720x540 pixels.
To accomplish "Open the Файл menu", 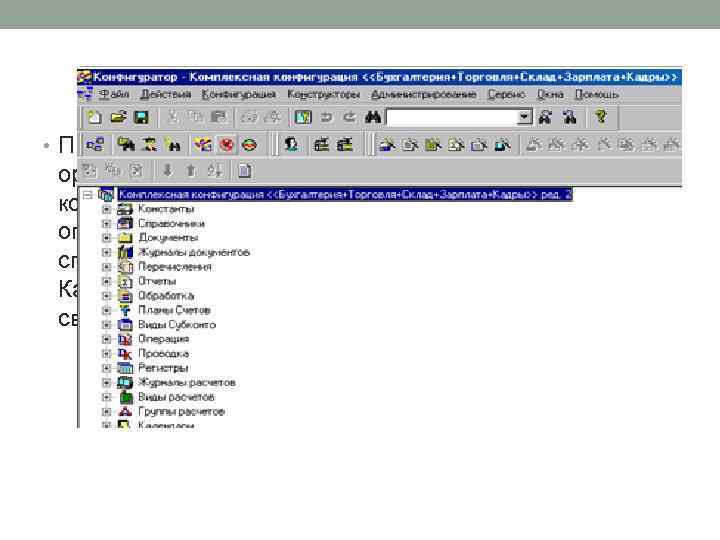I will (114, 95).
